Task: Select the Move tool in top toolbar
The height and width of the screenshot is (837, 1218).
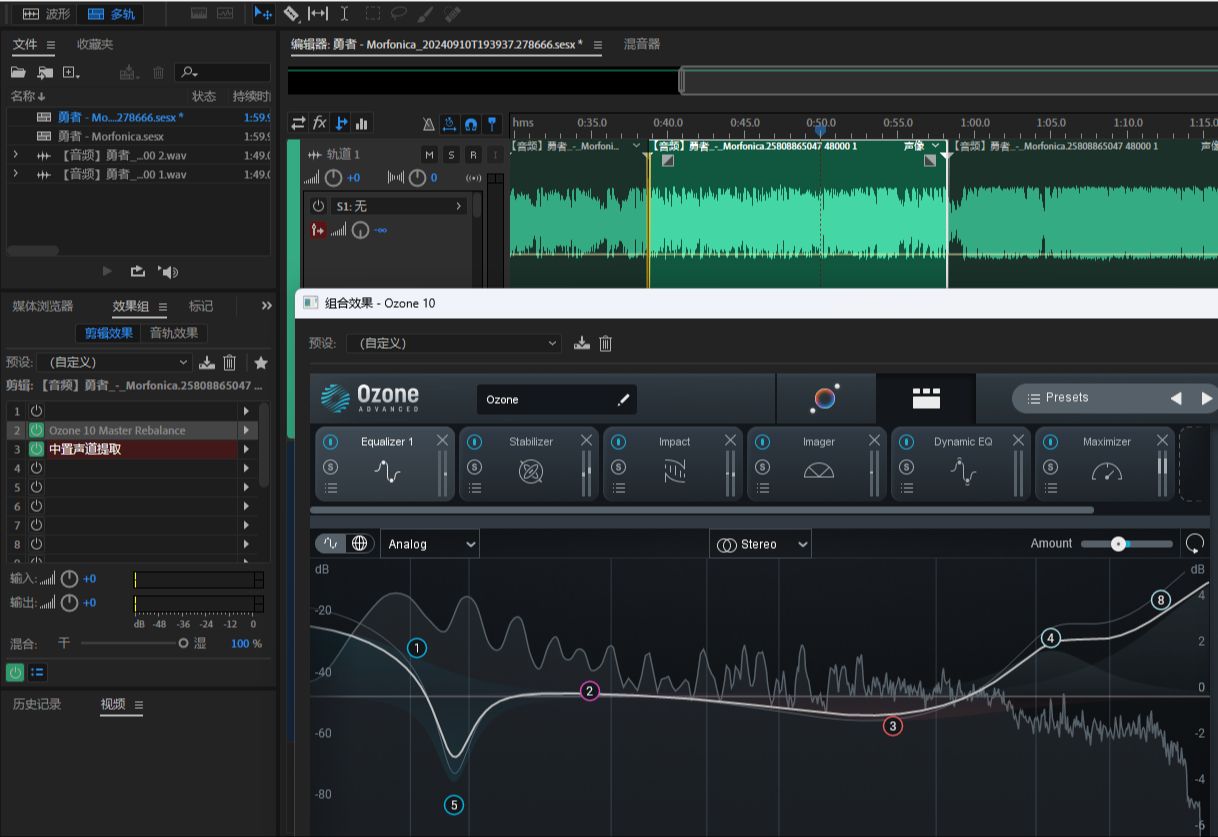Action: point(263,14)
